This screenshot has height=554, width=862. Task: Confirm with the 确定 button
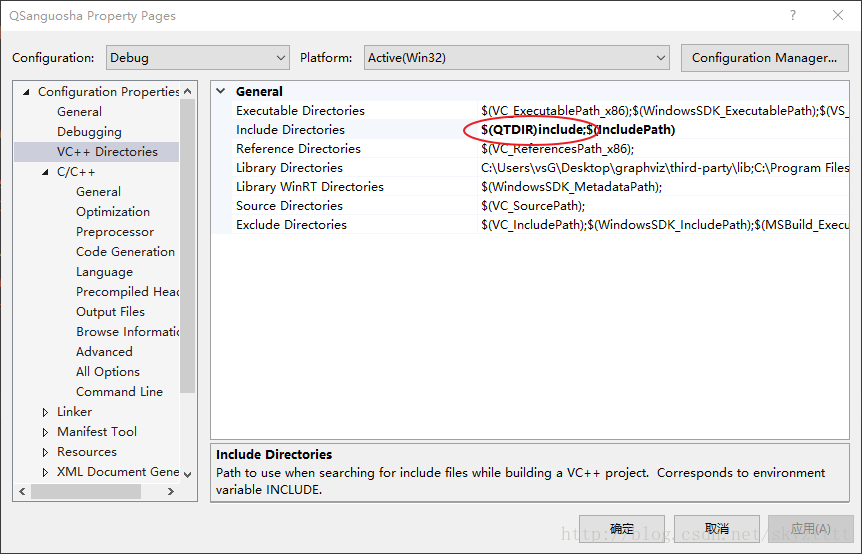[622, 529]
